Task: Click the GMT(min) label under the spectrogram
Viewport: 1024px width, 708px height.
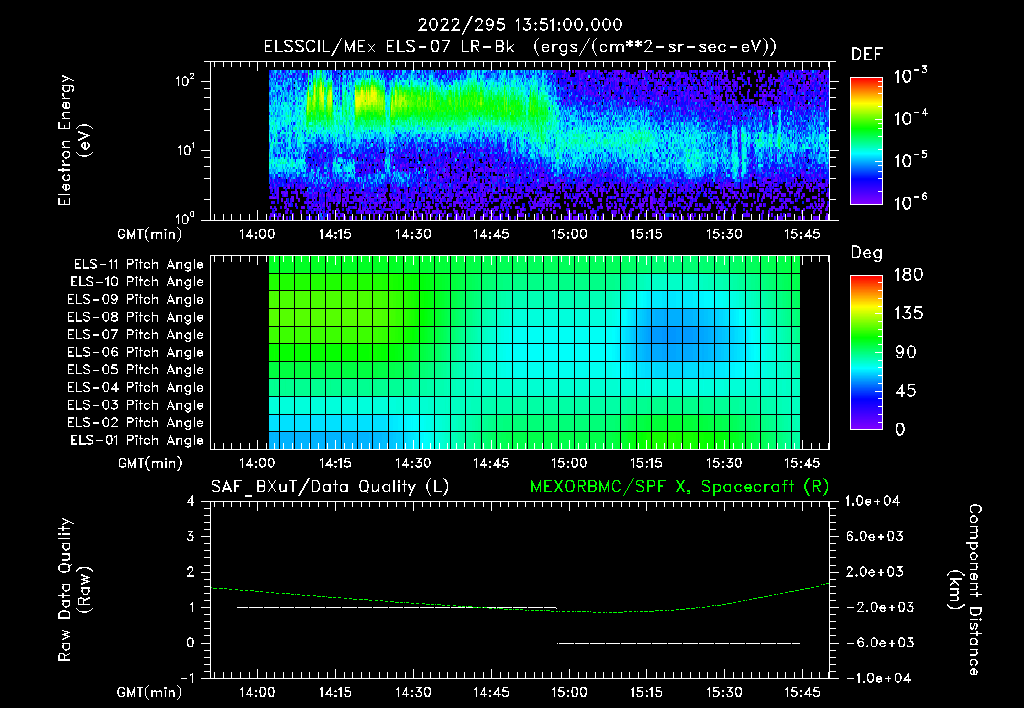Action: point(150,234)
